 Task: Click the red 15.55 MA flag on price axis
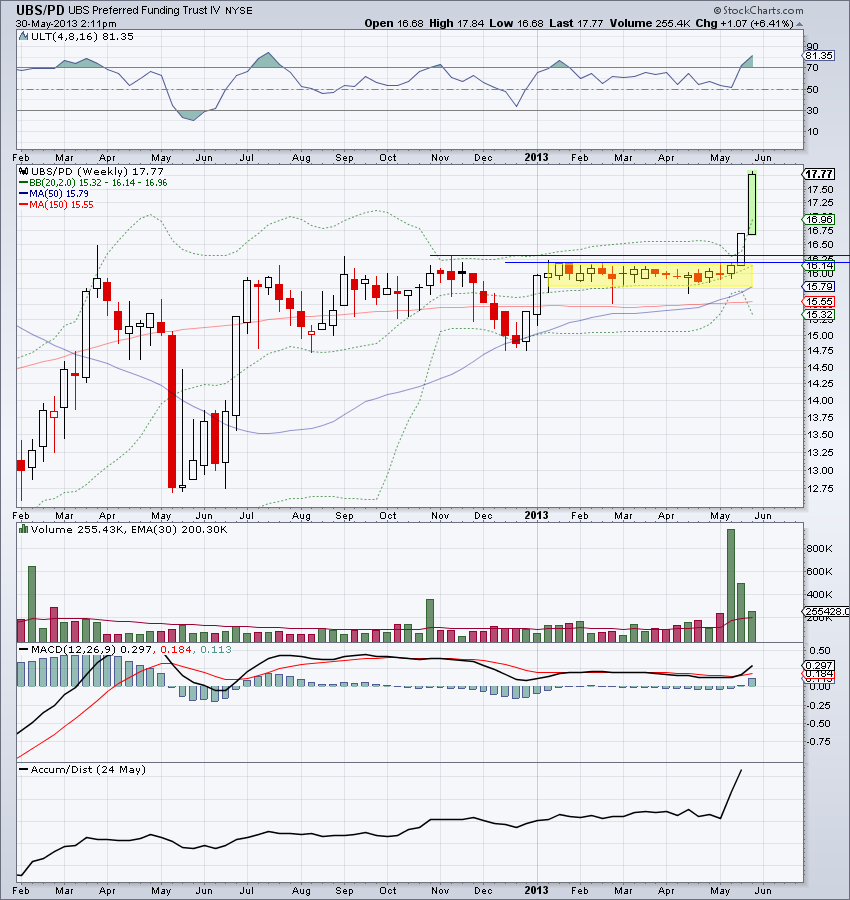[818, 301]
